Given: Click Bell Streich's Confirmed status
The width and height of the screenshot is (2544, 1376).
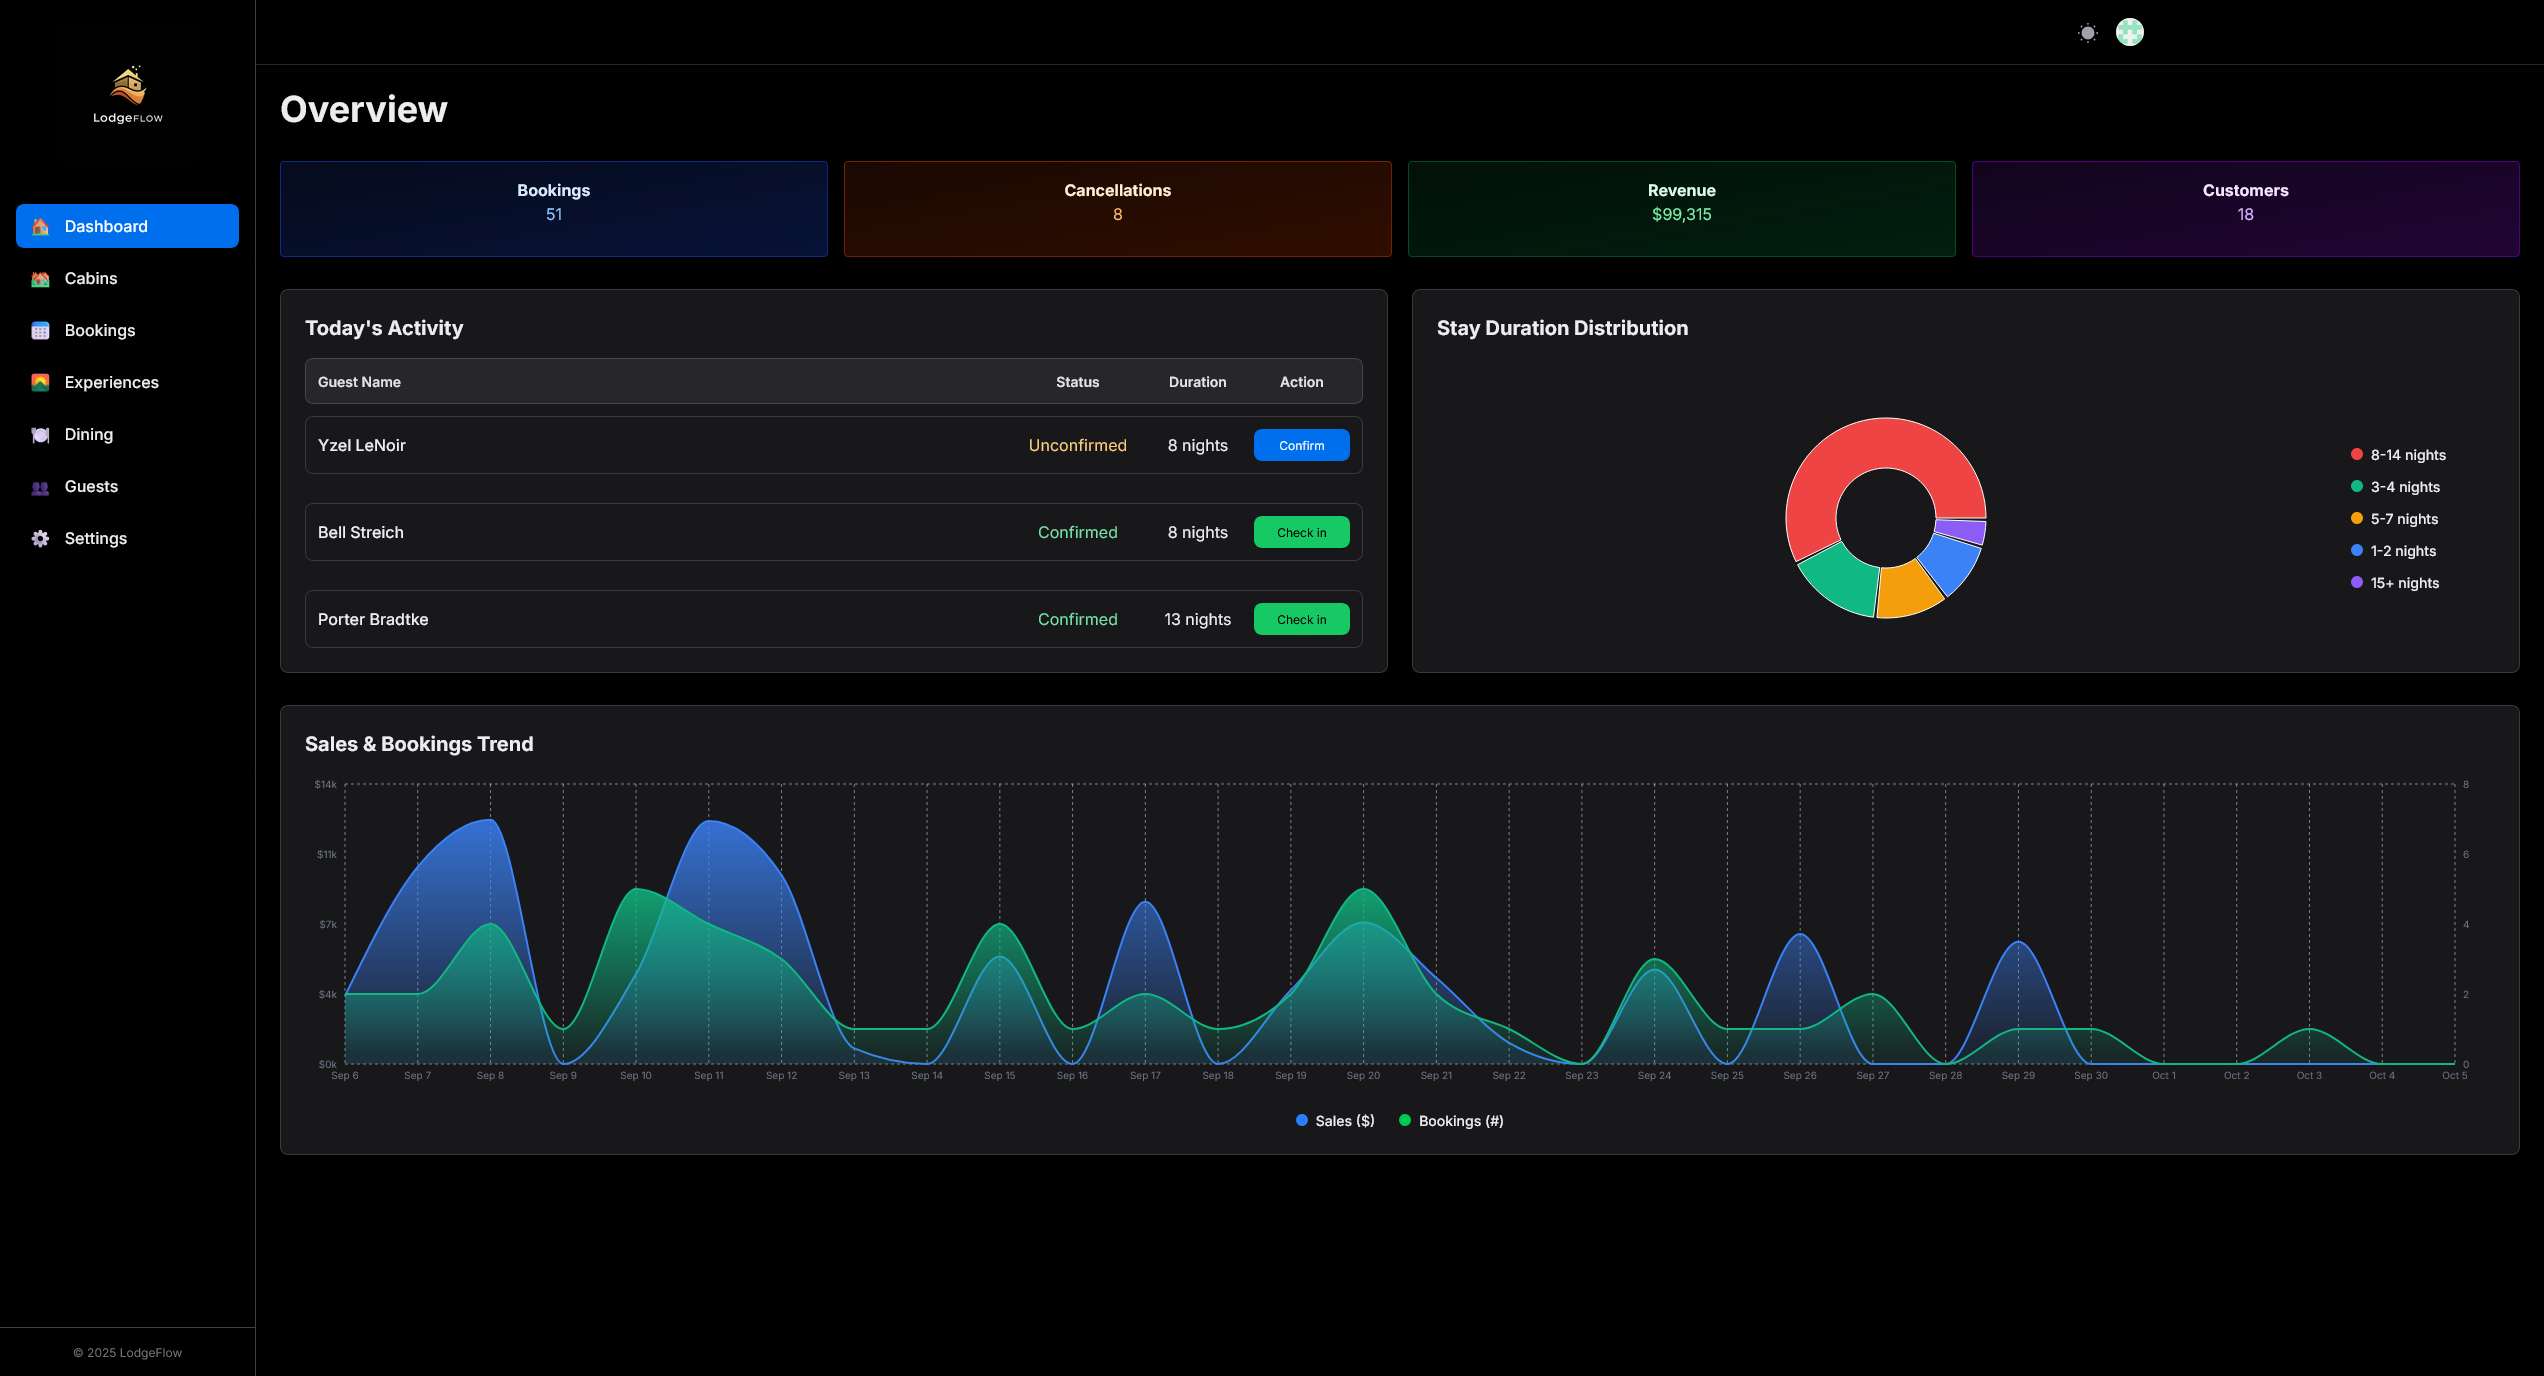Looking at the screenshot, I should pyautogui.click(x=1077, y=532).
